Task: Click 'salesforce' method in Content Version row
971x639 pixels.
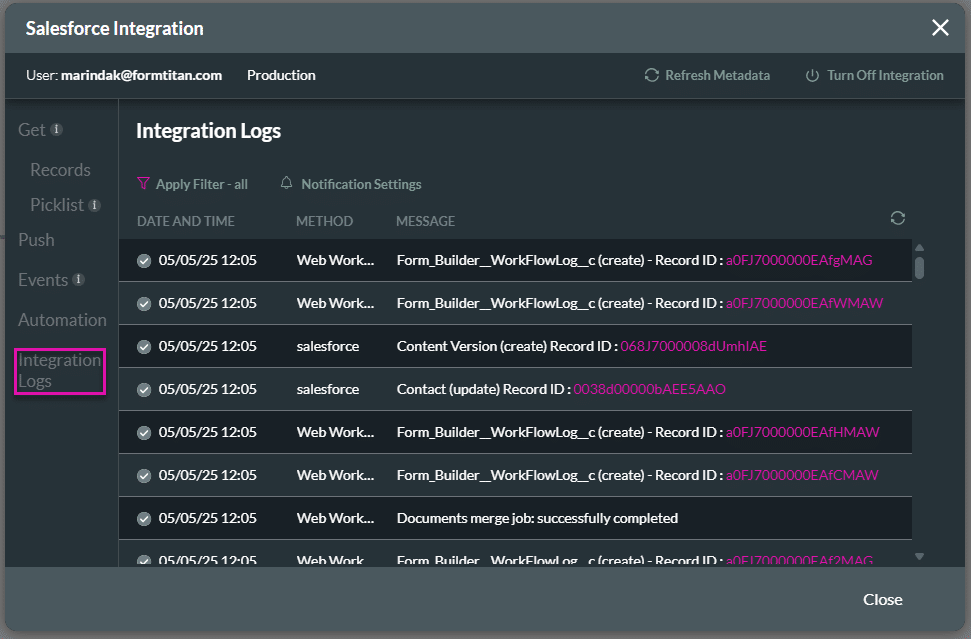Action: click(328, 346)
